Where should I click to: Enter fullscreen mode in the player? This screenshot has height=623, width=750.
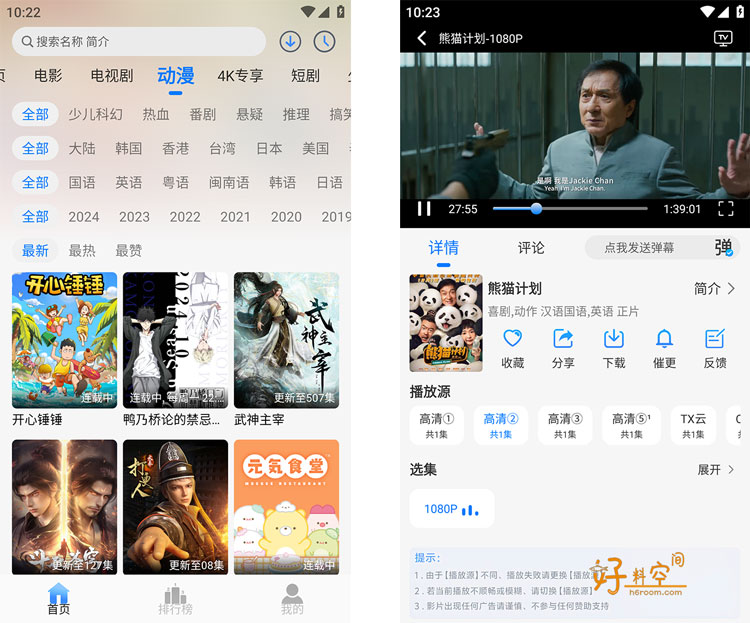pos(726,209)
